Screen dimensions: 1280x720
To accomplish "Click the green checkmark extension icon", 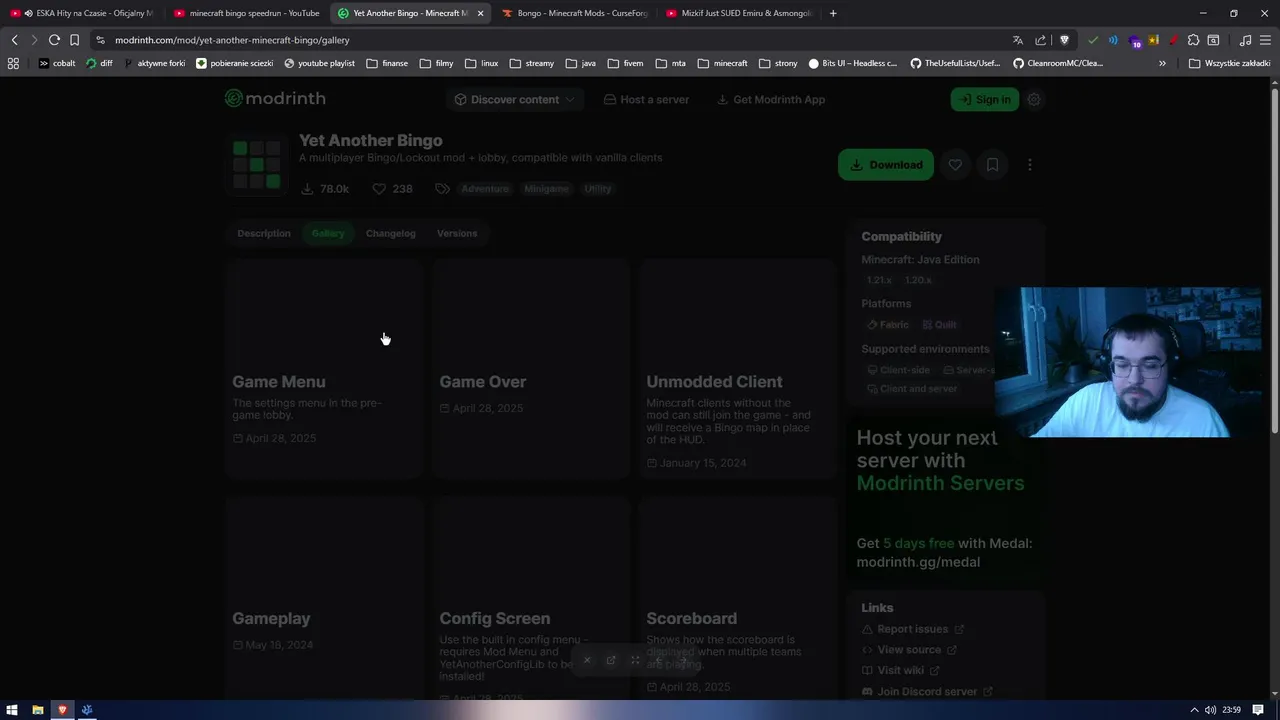I will point(1093,40).
